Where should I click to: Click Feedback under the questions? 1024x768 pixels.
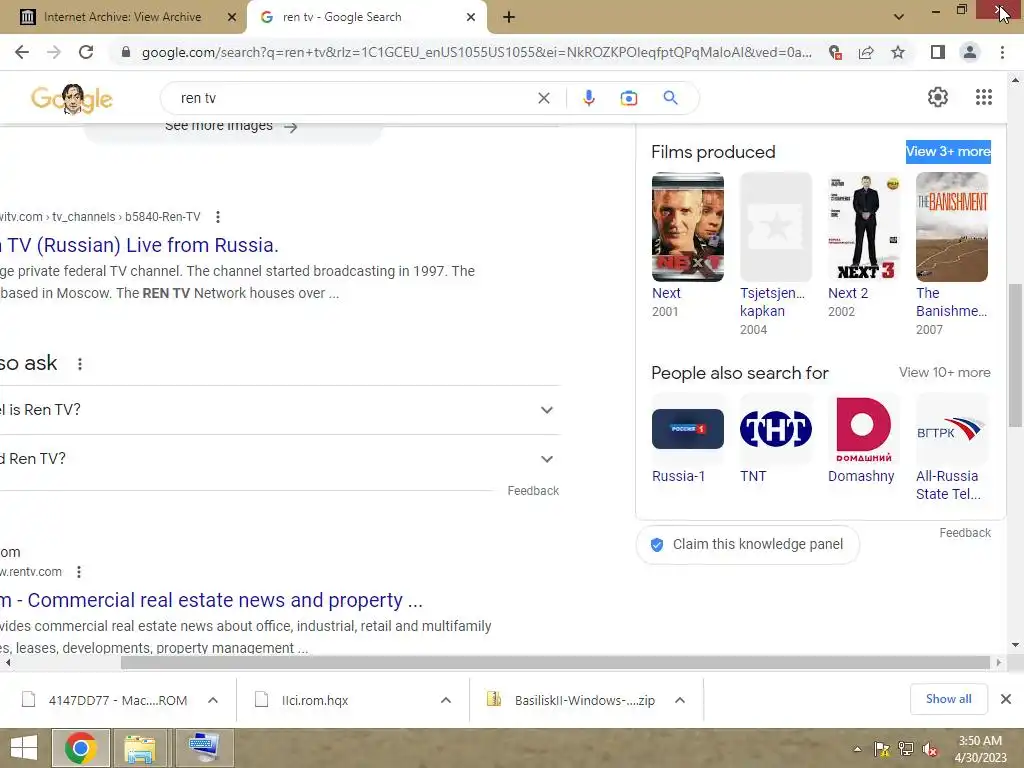click(x=533, y=490)
